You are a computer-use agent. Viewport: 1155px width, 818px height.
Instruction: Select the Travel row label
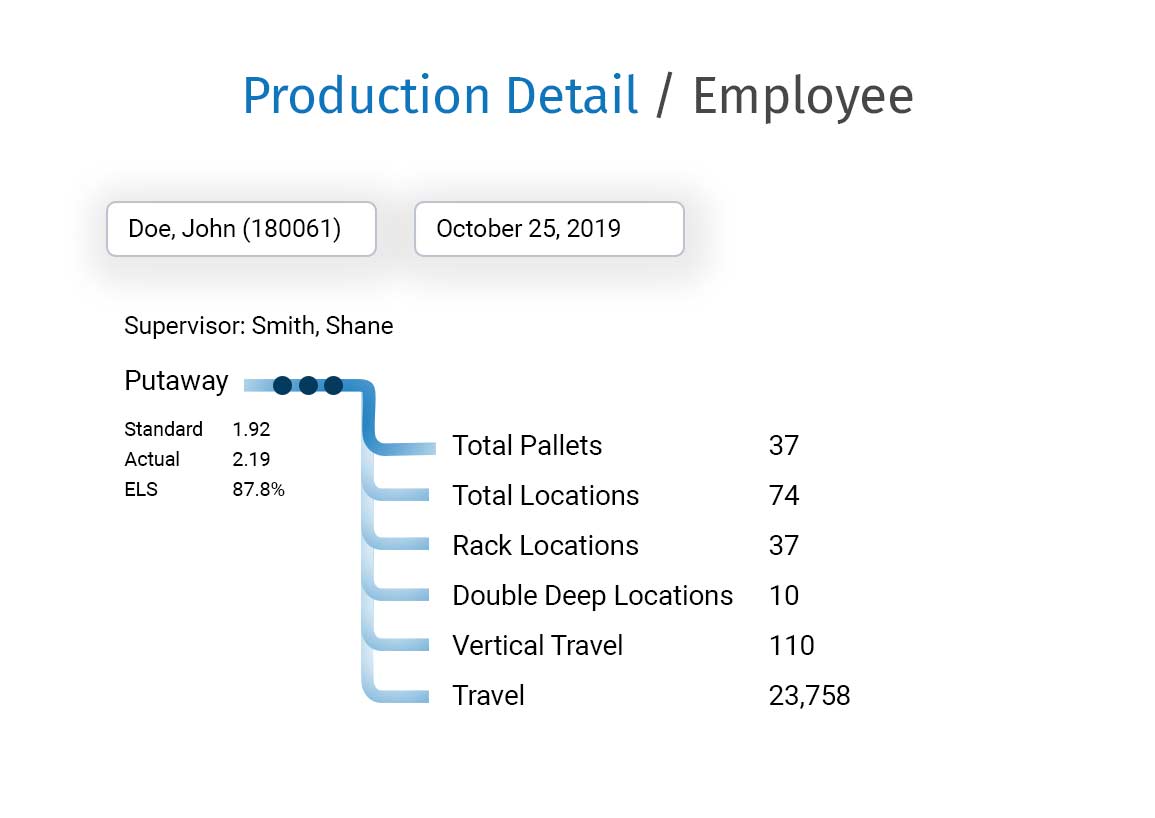488,695
